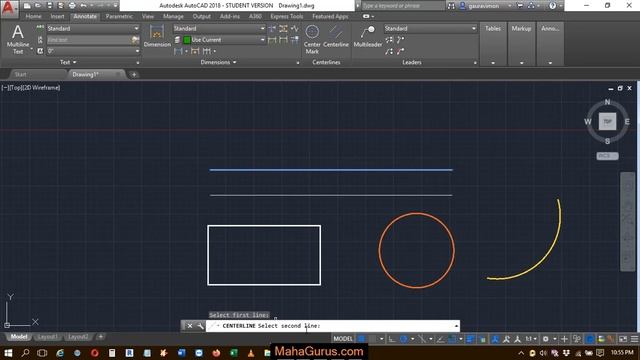Toggle Clean Screen icon in status bar
640x360 pixels.
click(x=623, y=339)
